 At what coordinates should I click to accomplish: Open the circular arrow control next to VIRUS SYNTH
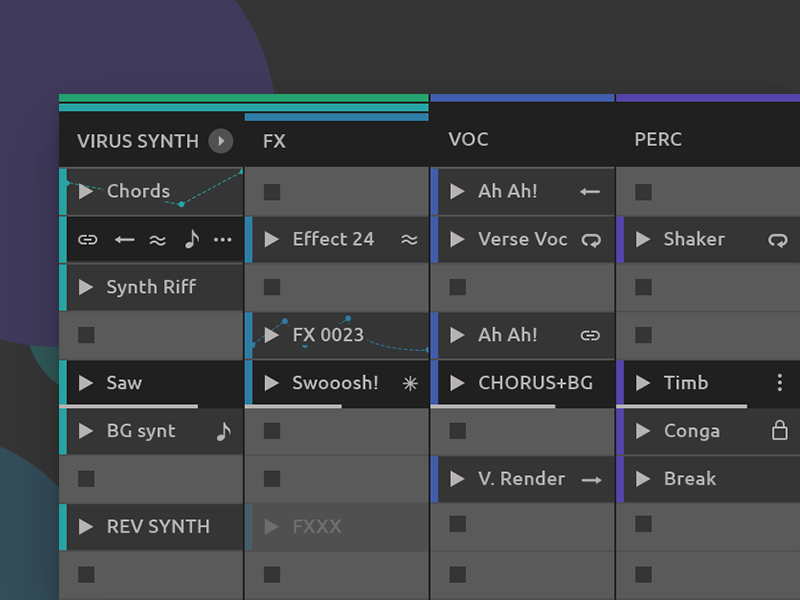coord(220,141)
